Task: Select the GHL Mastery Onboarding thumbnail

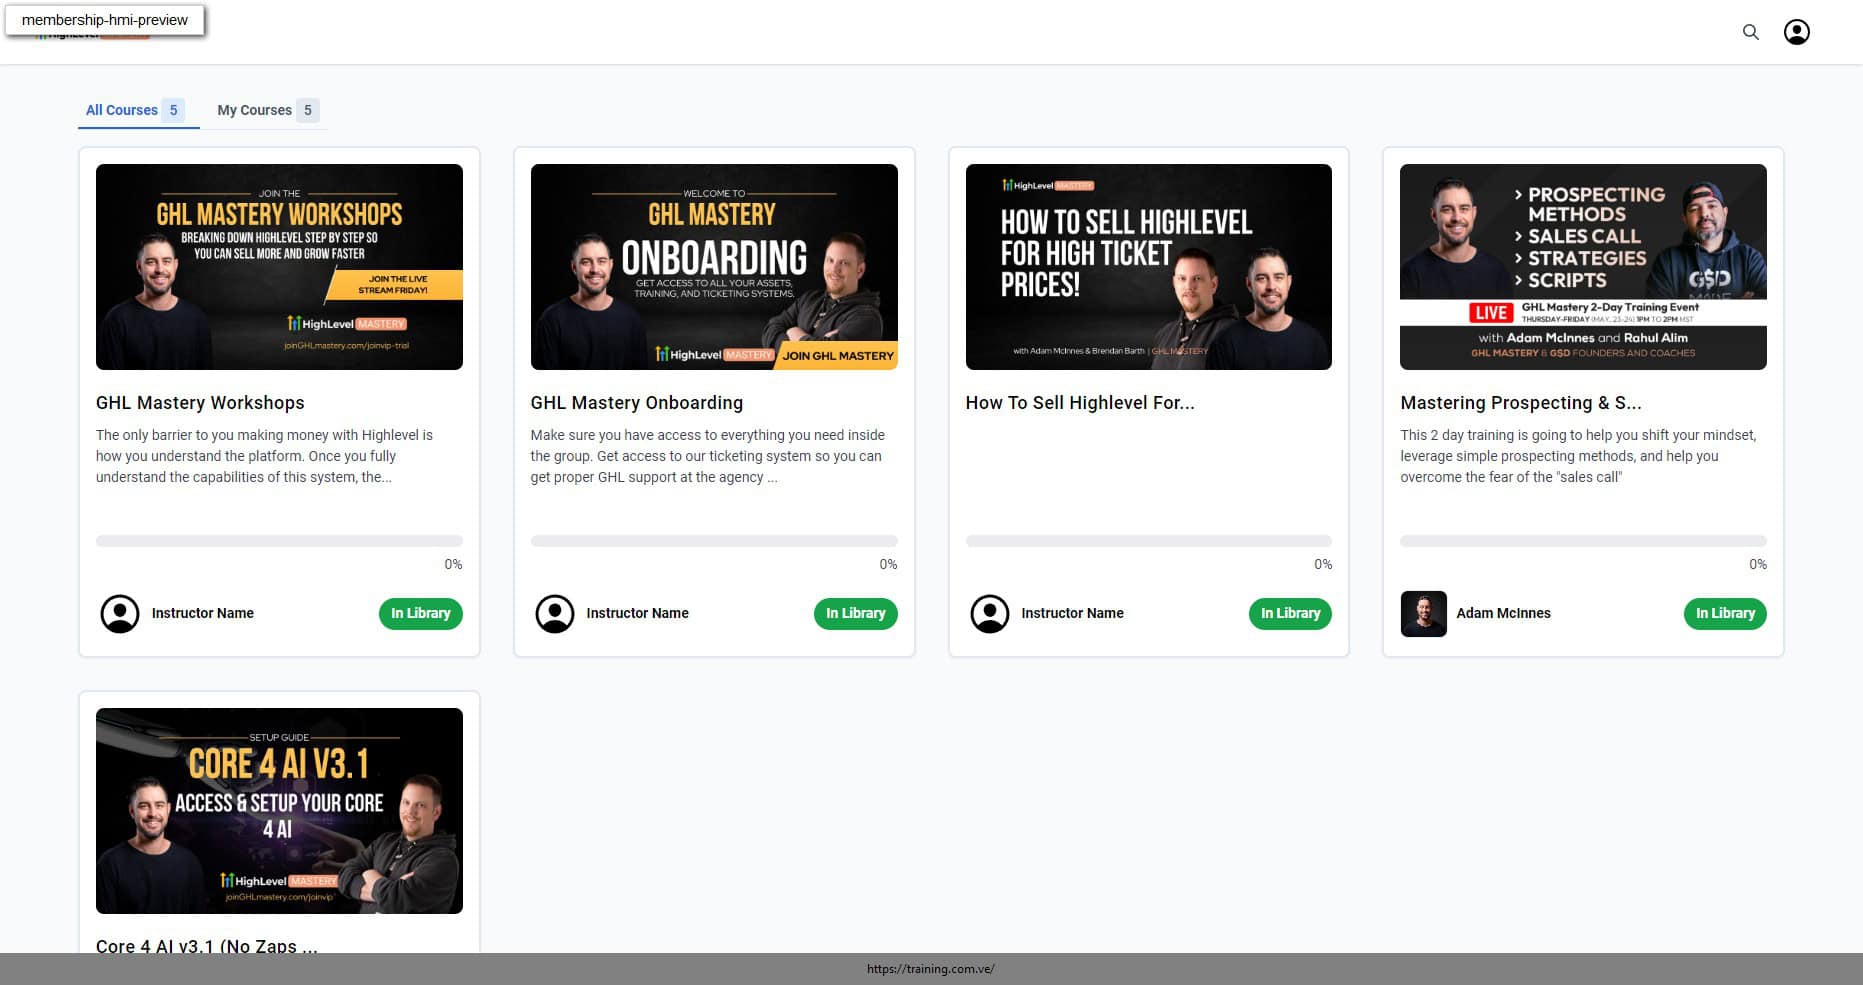Action: pyautogui.click(x=714, y=267)
